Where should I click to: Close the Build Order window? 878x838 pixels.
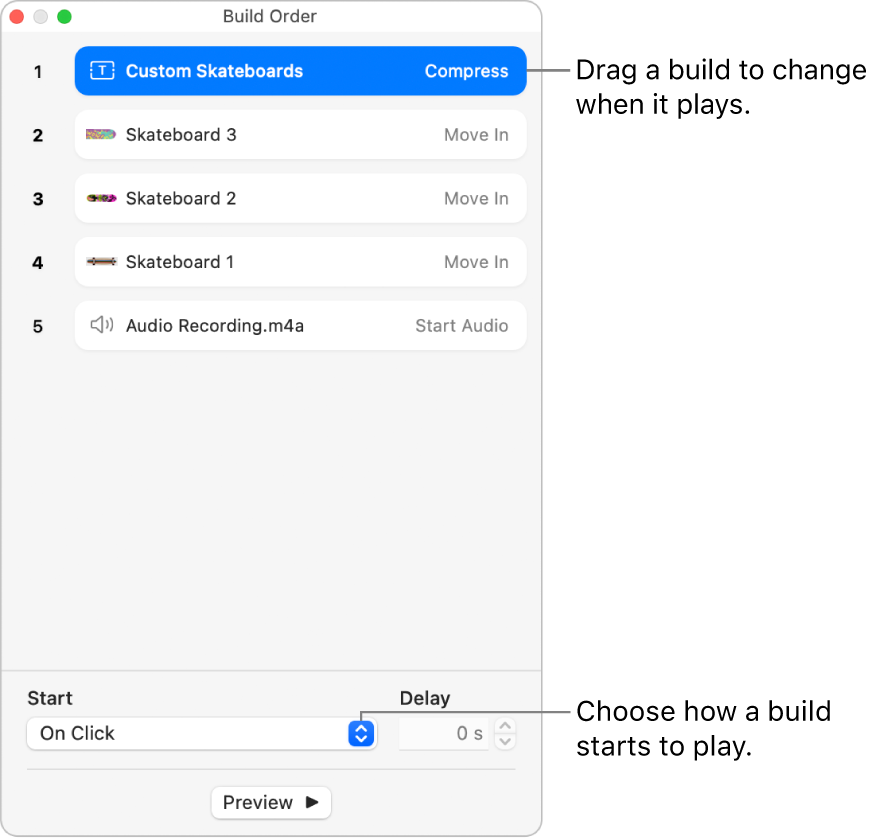17,17
